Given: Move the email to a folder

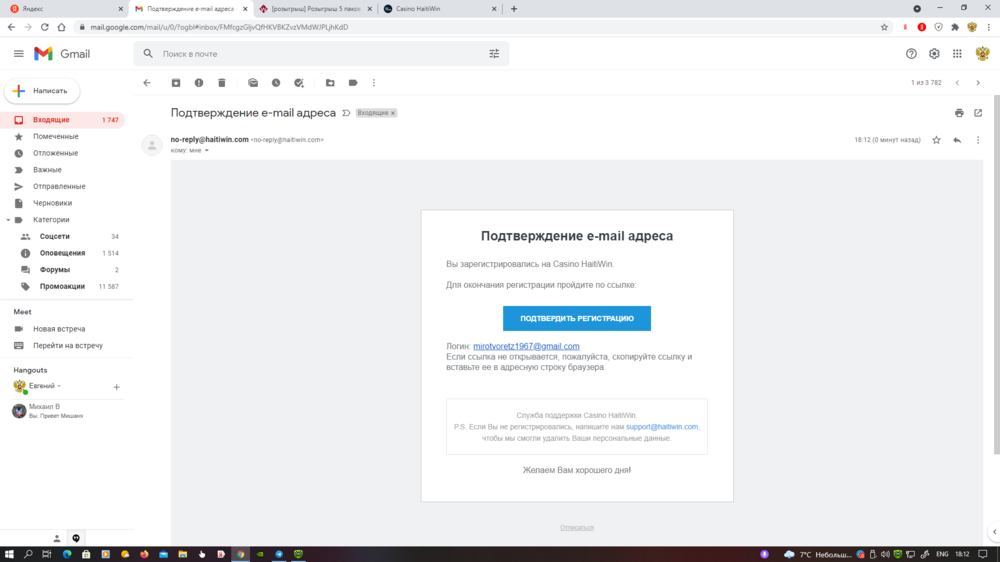Looking at the screenshot, I should [x=330, y=83].
